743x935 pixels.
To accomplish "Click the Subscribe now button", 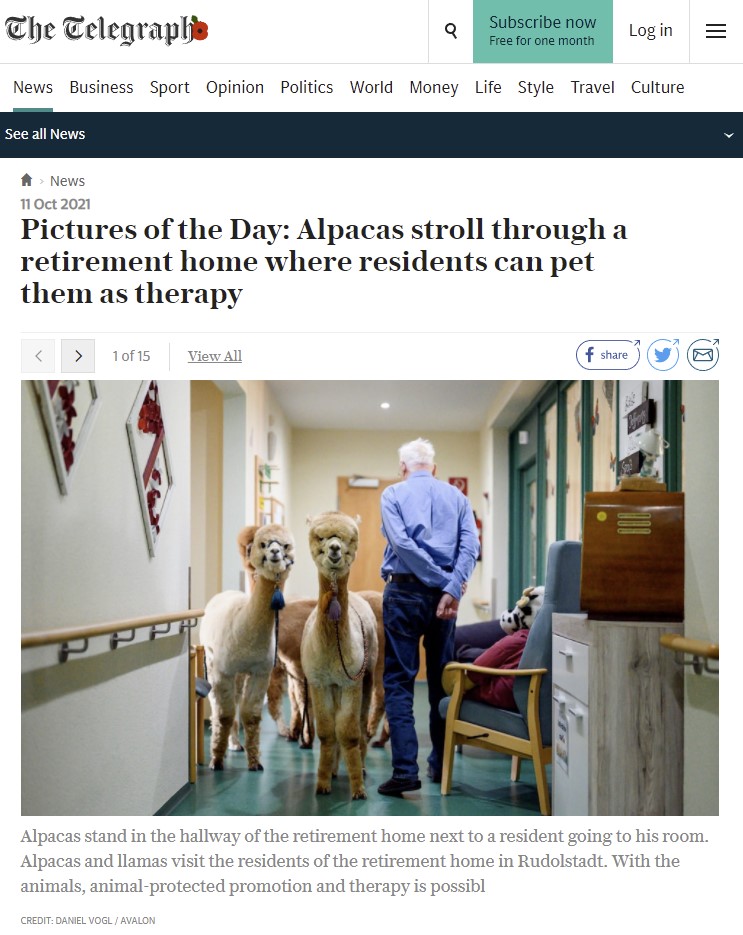I will point(543,31).
